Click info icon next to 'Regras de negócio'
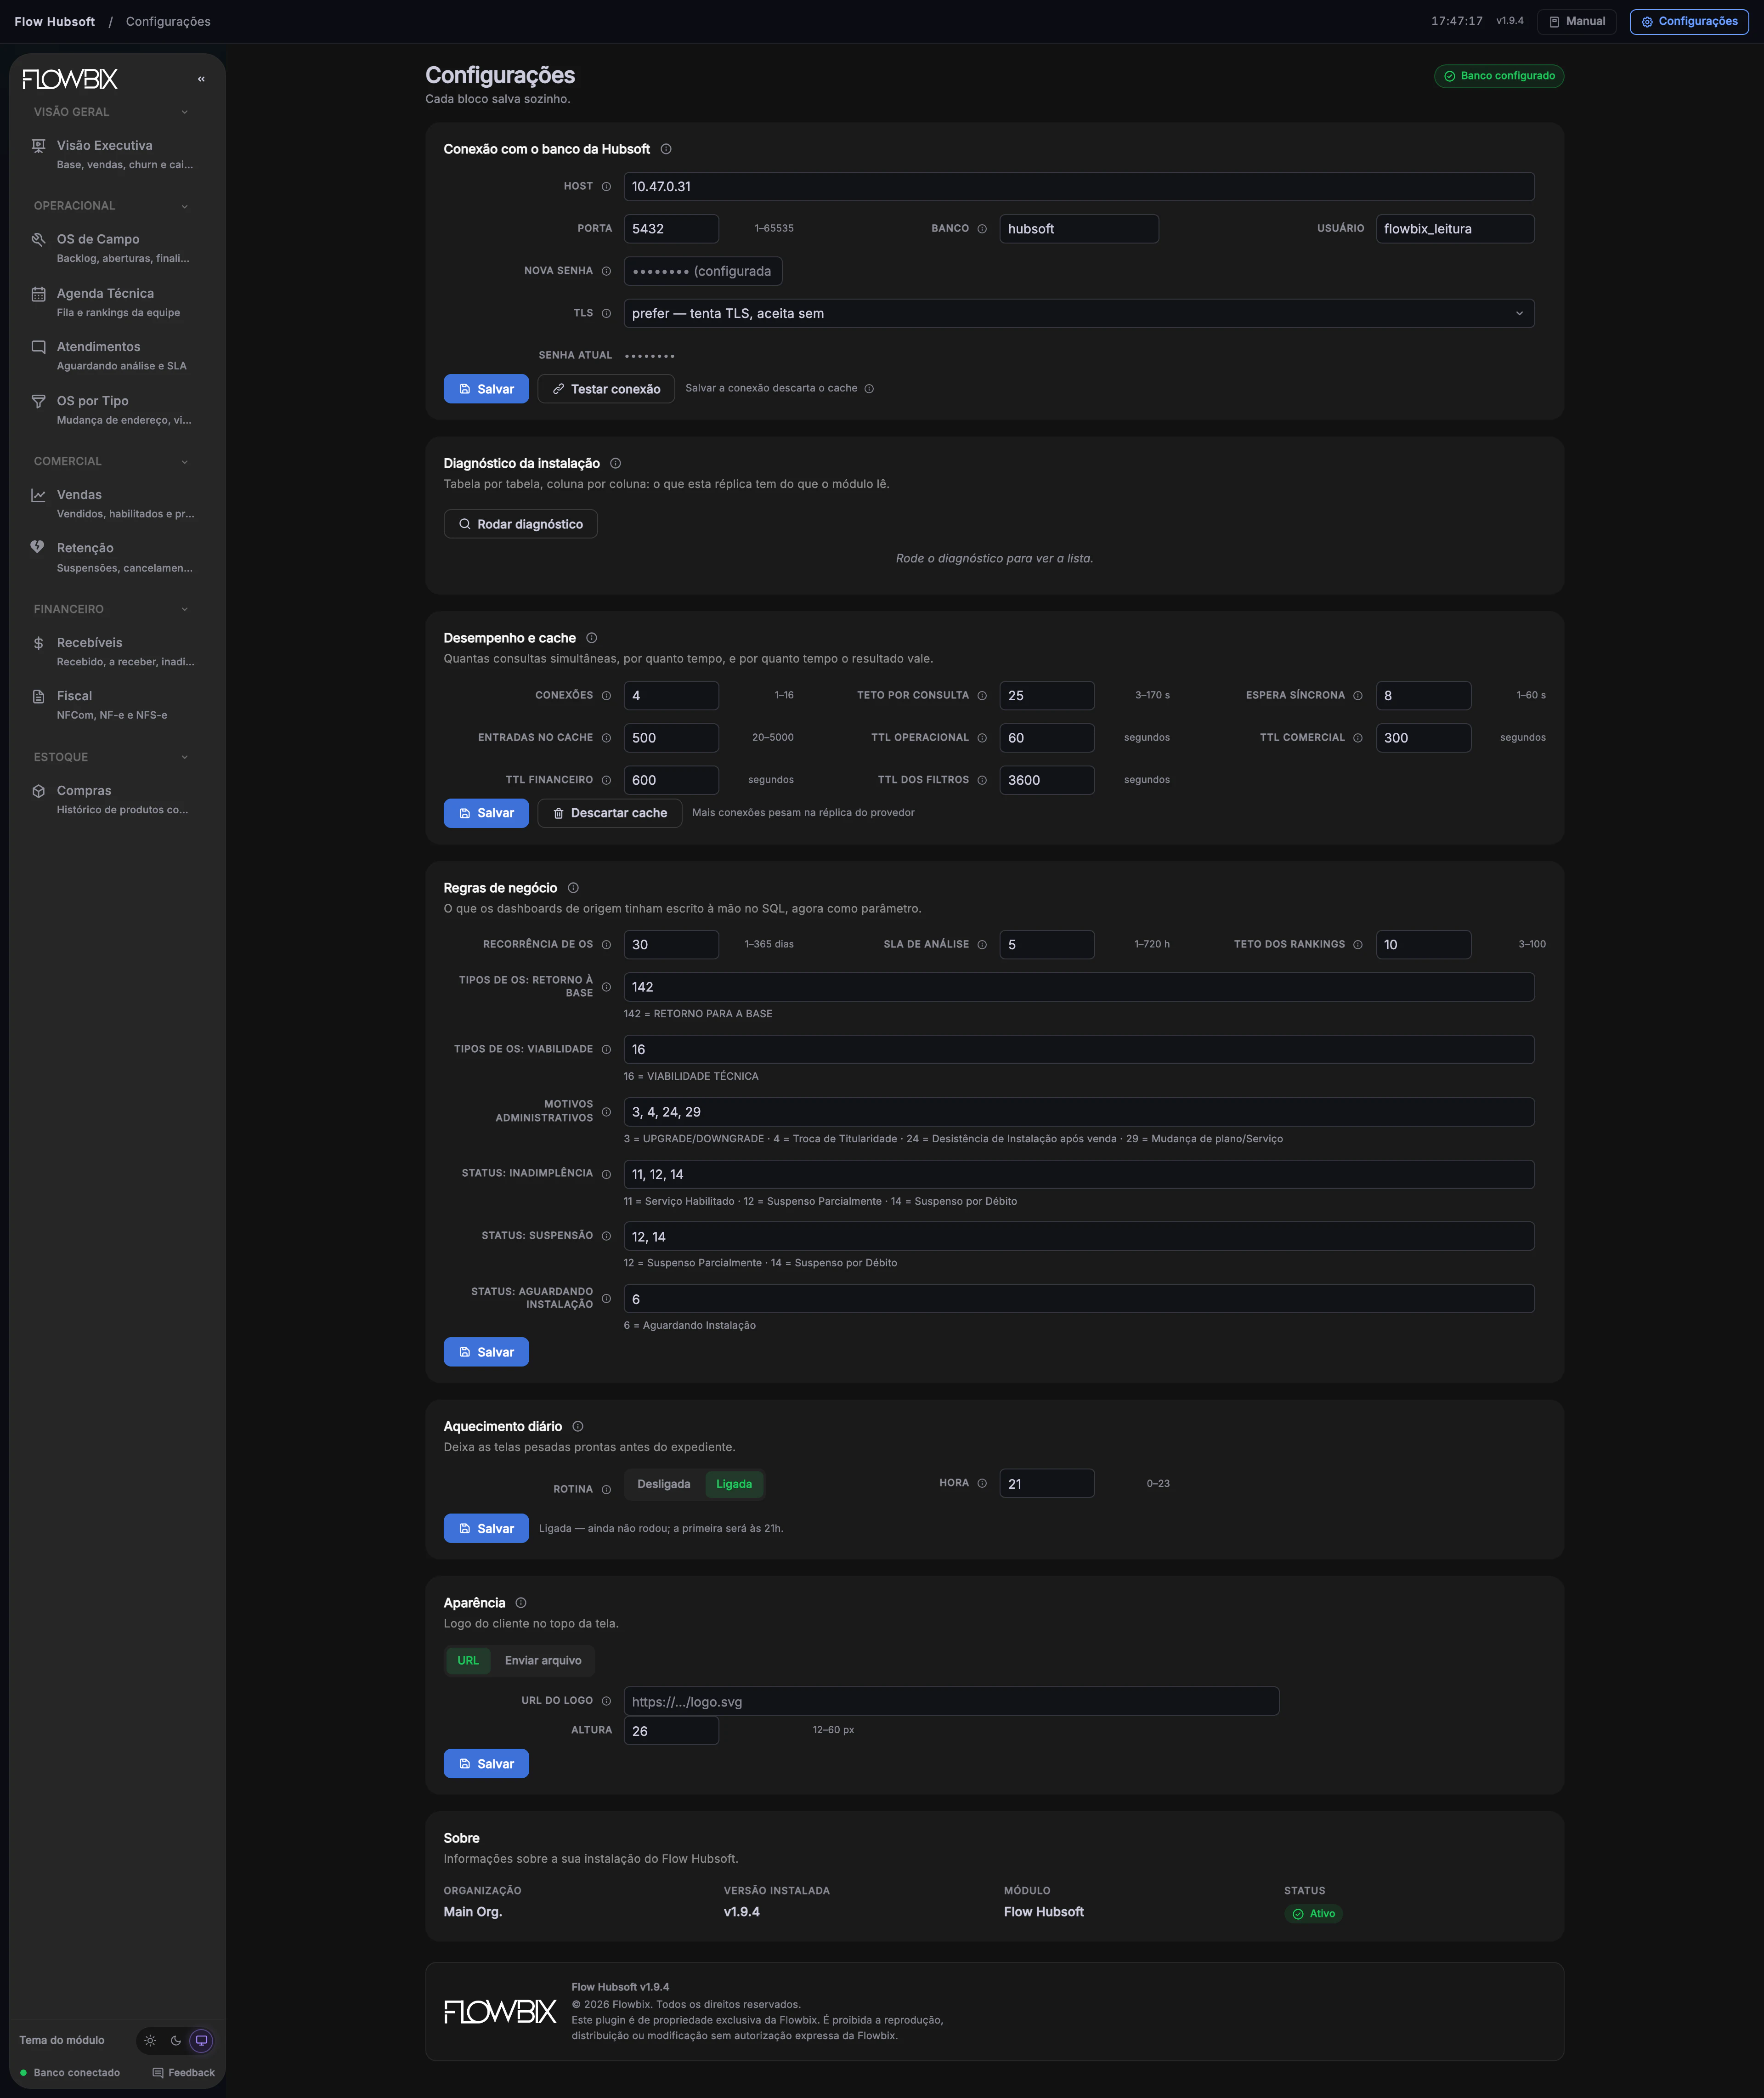This screenshot has height=2098, width=1764. (x=573, y=888)
